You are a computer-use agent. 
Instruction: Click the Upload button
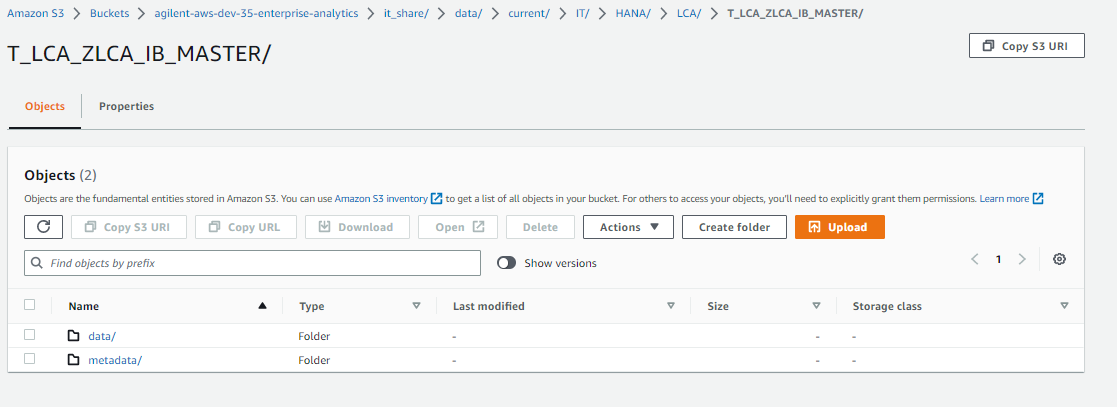point(839,227)
